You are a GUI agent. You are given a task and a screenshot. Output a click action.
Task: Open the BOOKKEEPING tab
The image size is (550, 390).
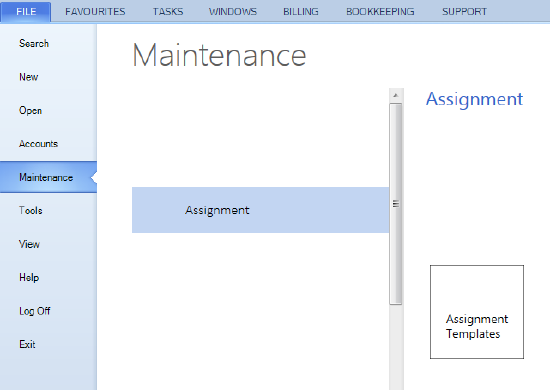pyautogui.click(x=380, y=12)
